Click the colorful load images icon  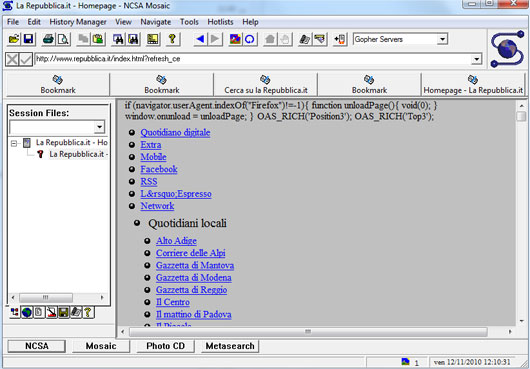click(235, 39)
